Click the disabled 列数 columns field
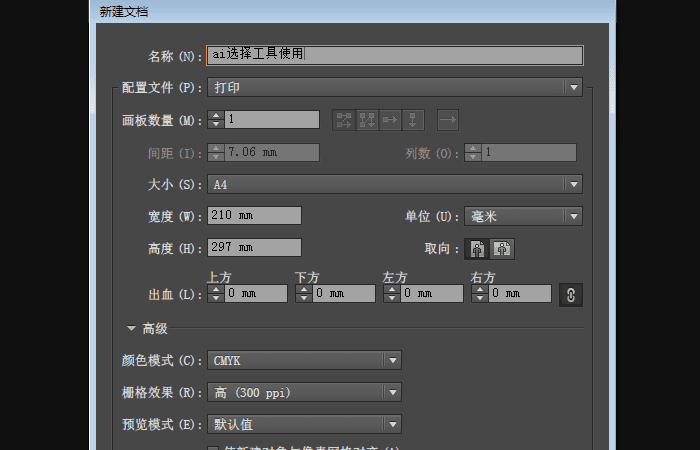This screenshot has width=700, height=450. [x=529, y=153]
